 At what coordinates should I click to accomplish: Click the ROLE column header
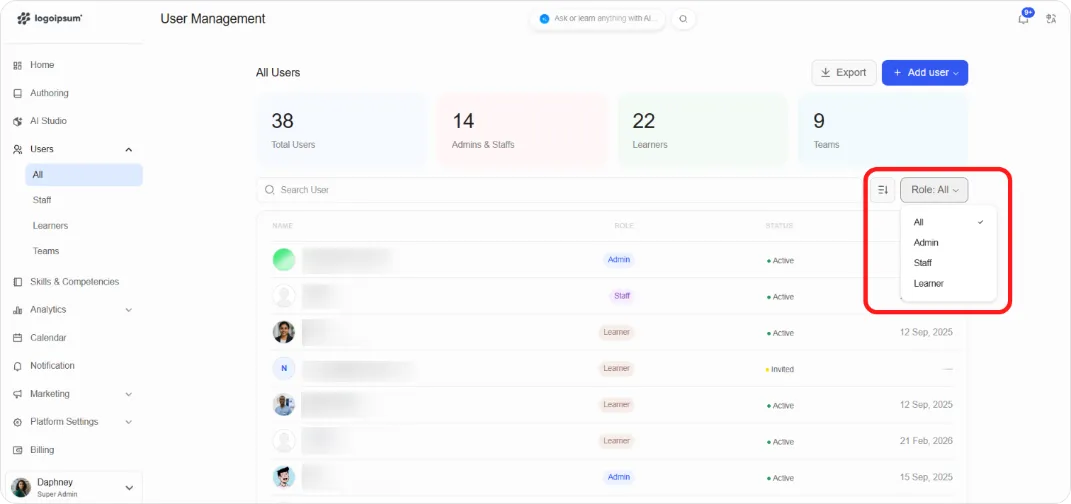click(624, 226)
